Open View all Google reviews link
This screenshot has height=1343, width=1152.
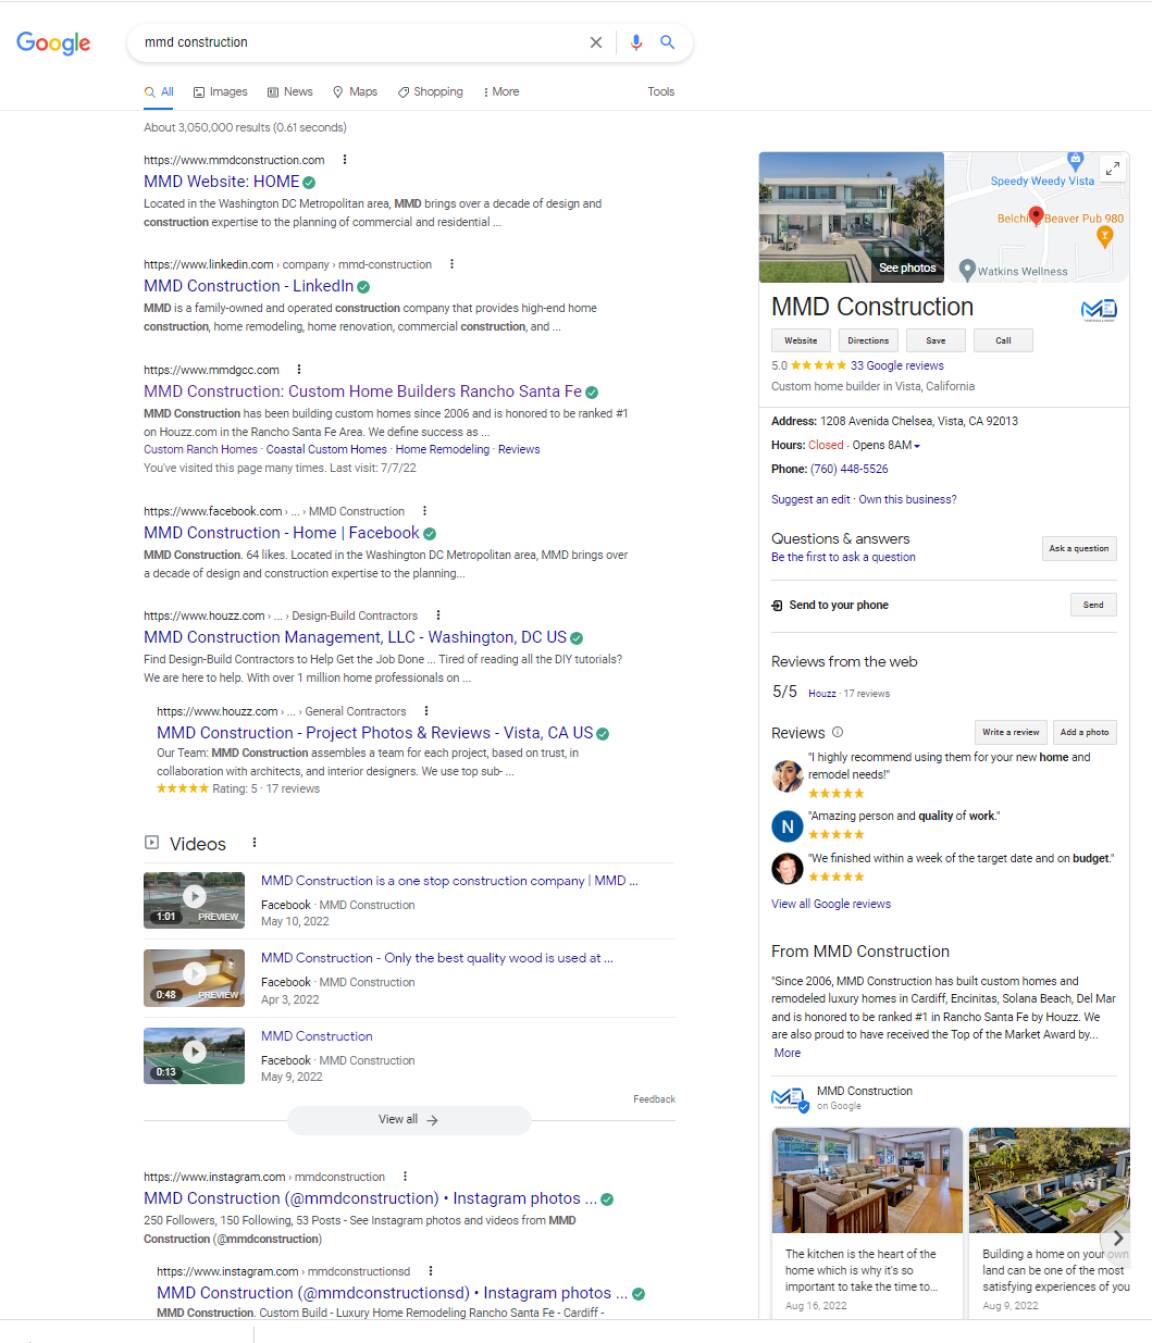(x=830, y=903)
